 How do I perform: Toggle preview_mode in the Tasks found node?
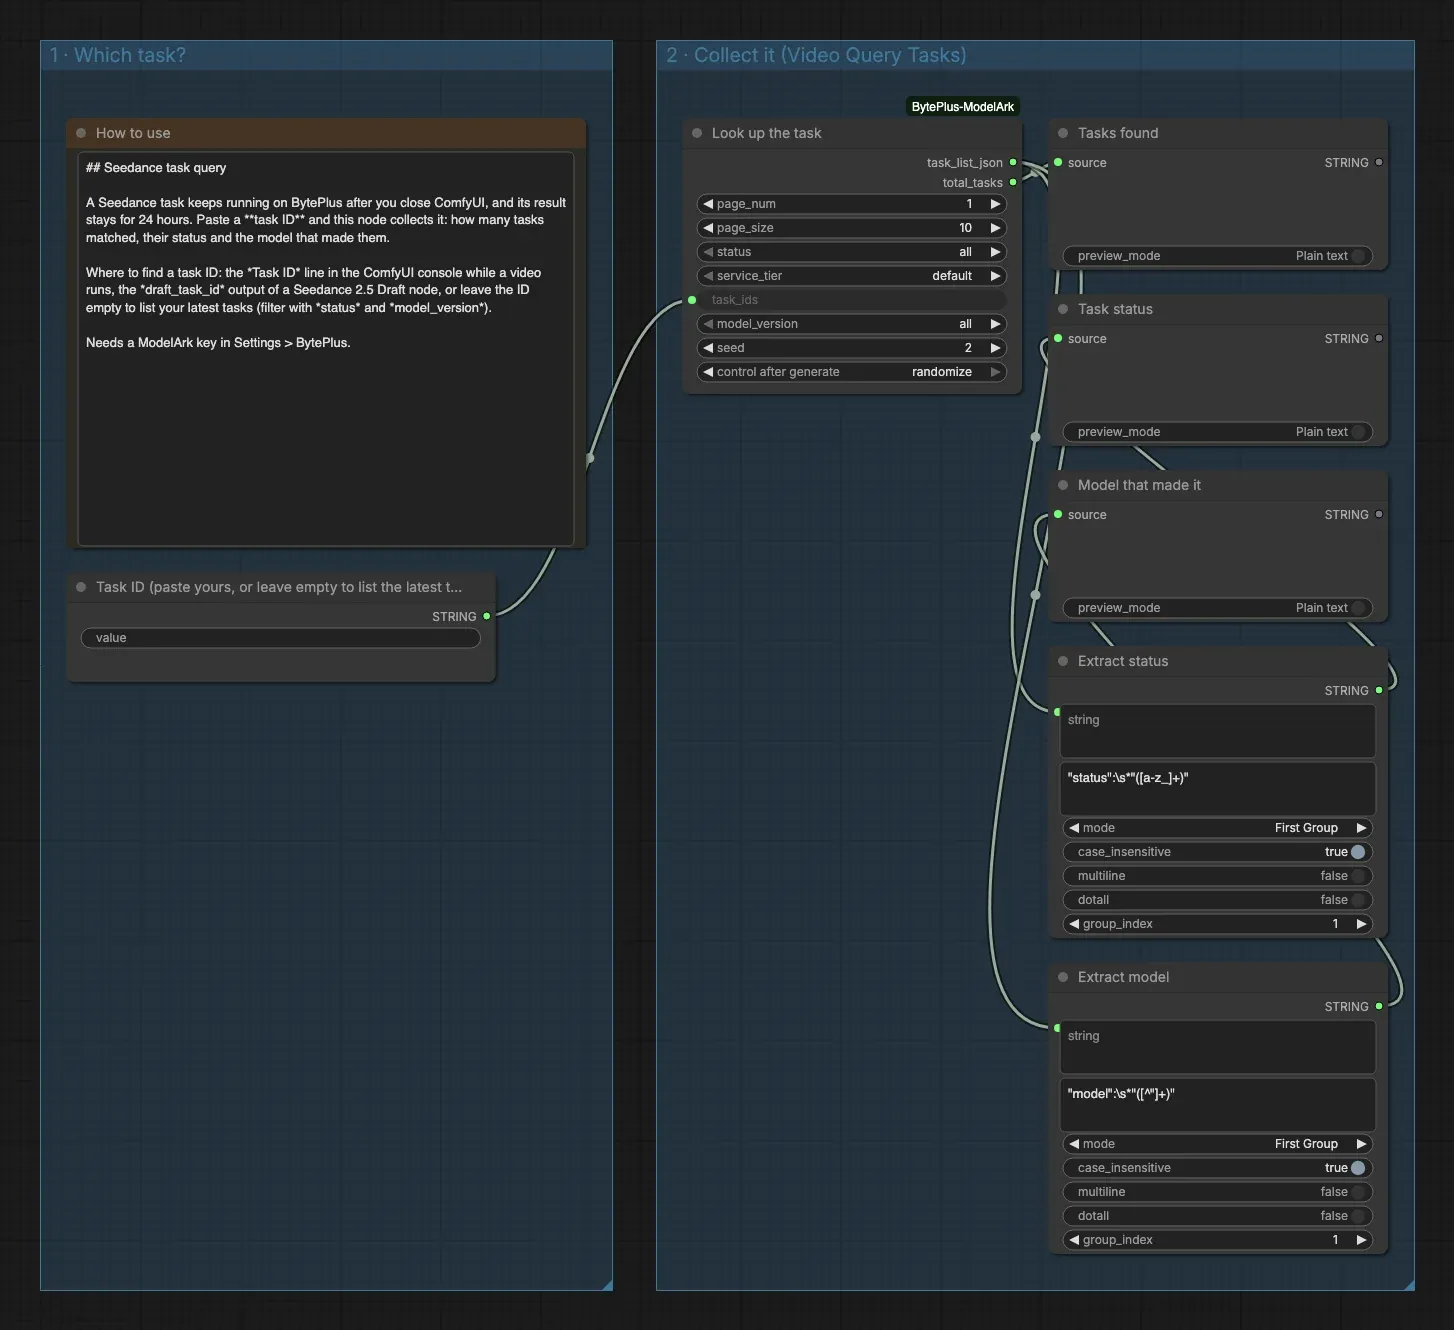pos(1217,256)
